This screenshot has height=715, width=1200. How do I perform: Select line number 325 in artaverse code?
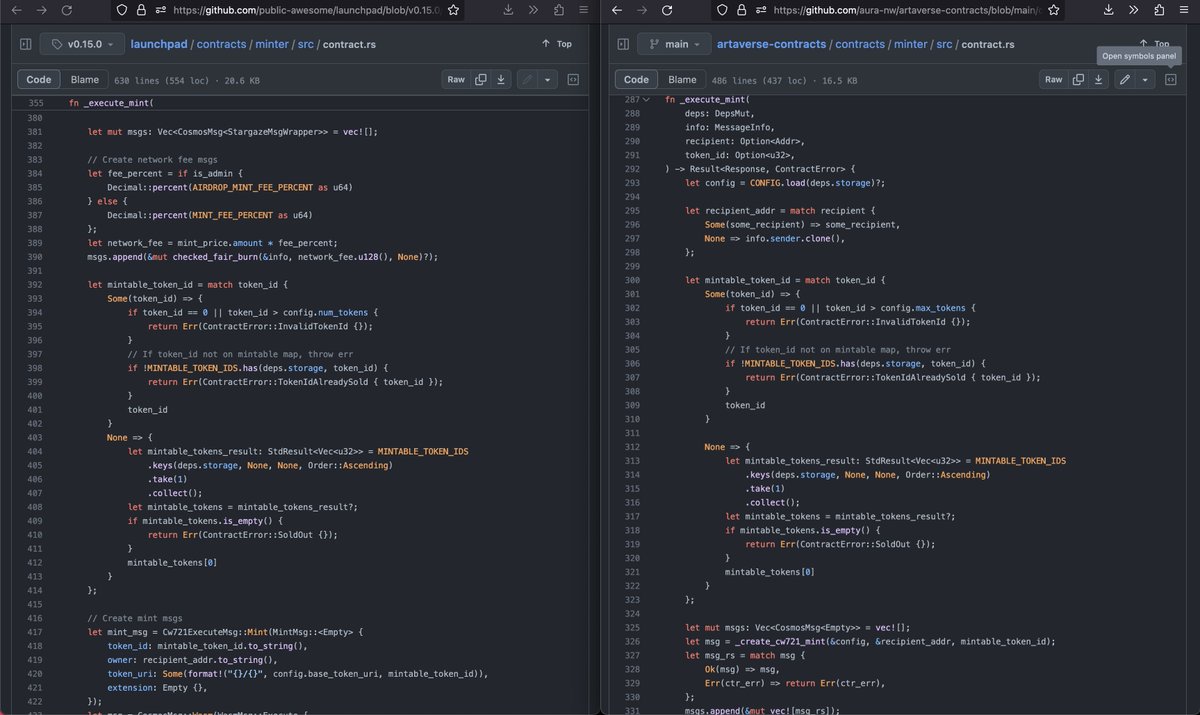click(632, 627)
